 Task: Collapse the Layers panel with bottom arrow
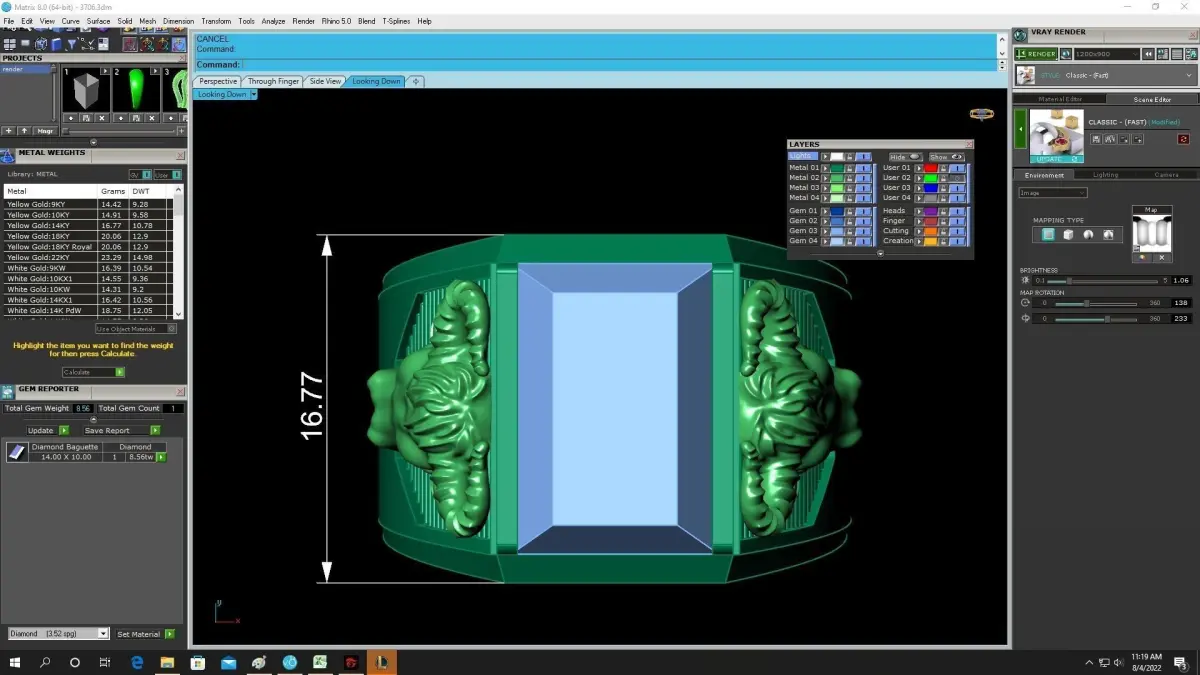[881, 253]
